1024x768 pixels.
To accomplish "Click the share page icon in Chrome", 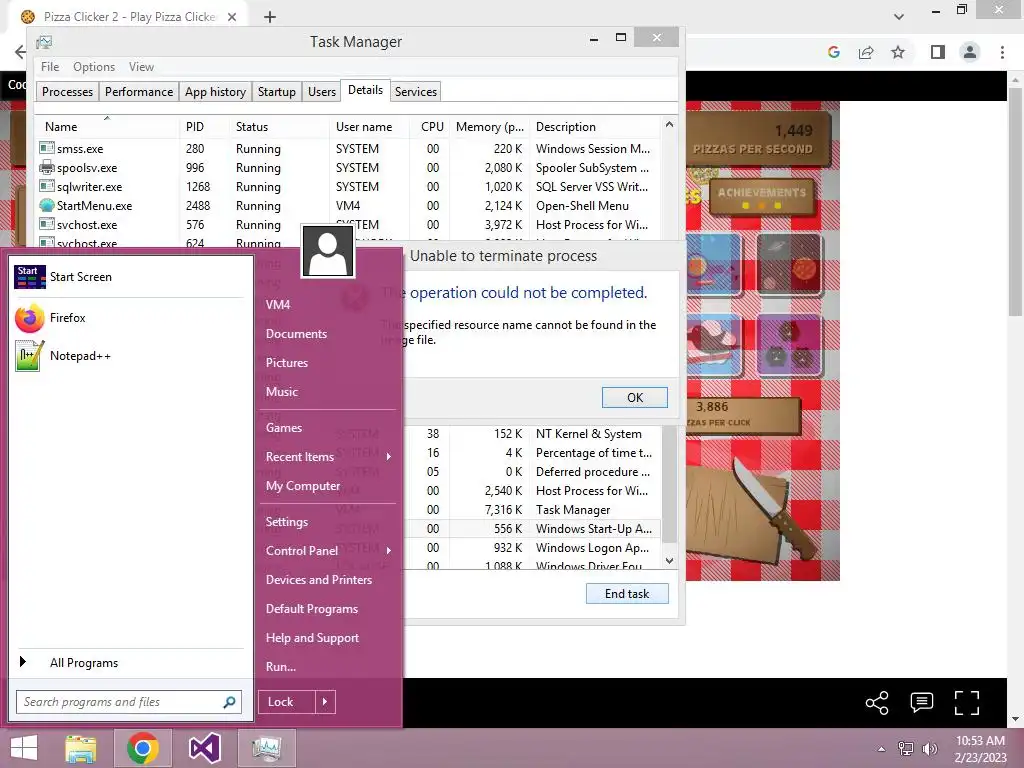I will pos(866,52).
